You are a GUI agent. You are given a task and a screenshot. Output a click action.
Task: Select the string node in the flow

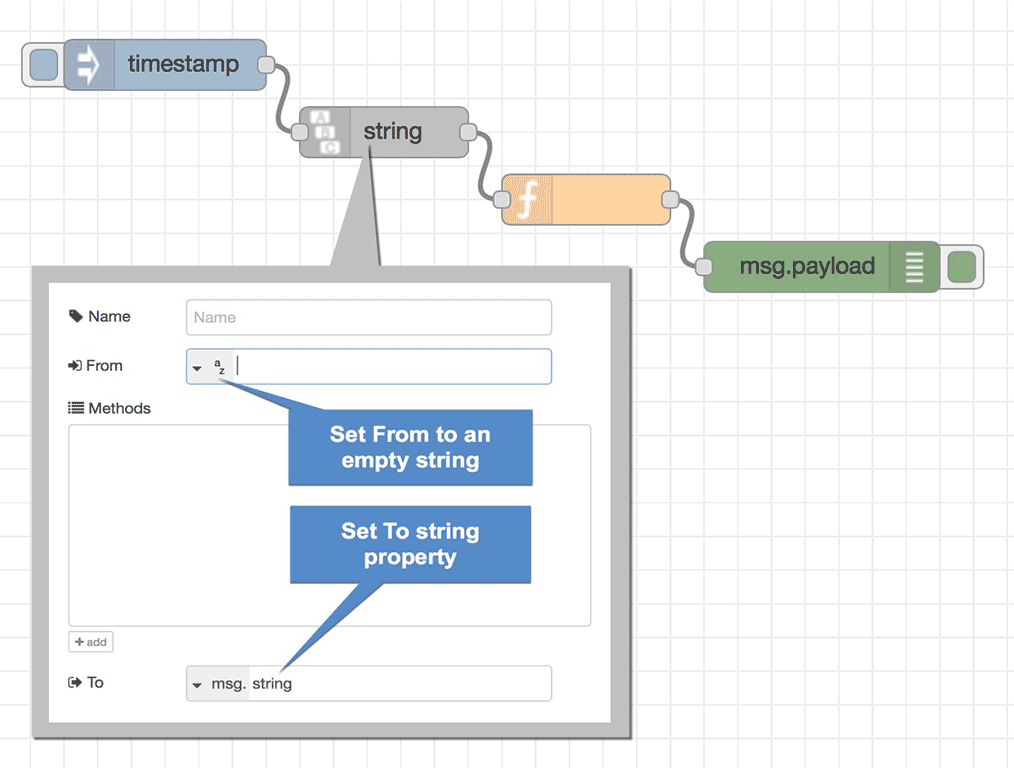point(395,131)
